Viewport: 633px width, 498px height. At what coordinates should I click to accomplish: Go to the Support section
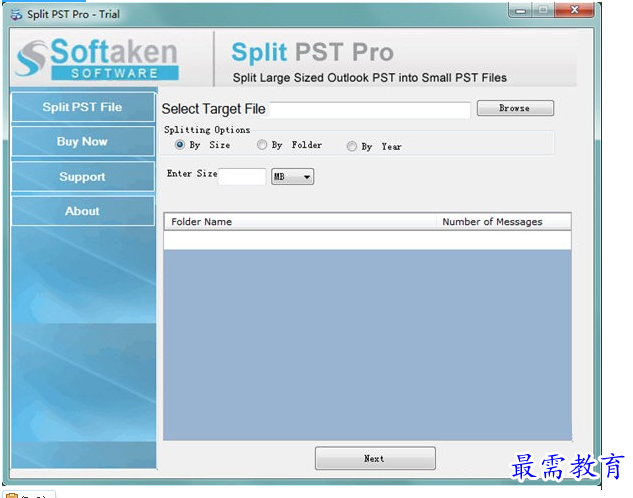[83, 176]
